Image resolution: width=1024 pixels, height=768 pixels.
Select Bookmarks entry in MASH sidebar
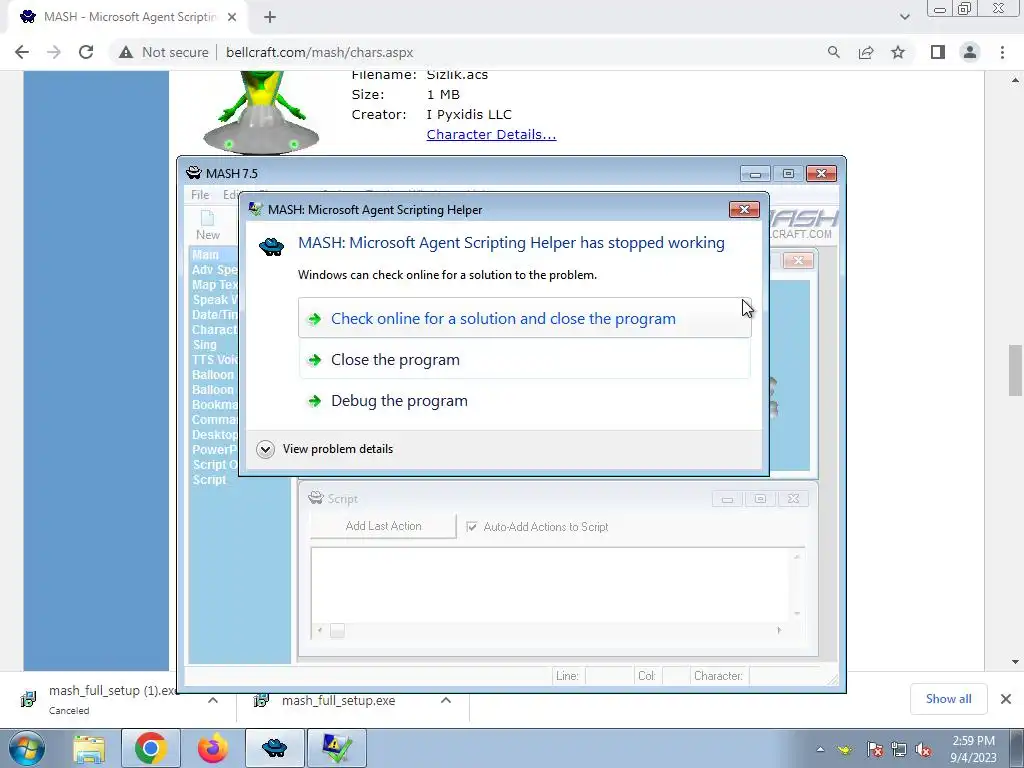point(215,405)
